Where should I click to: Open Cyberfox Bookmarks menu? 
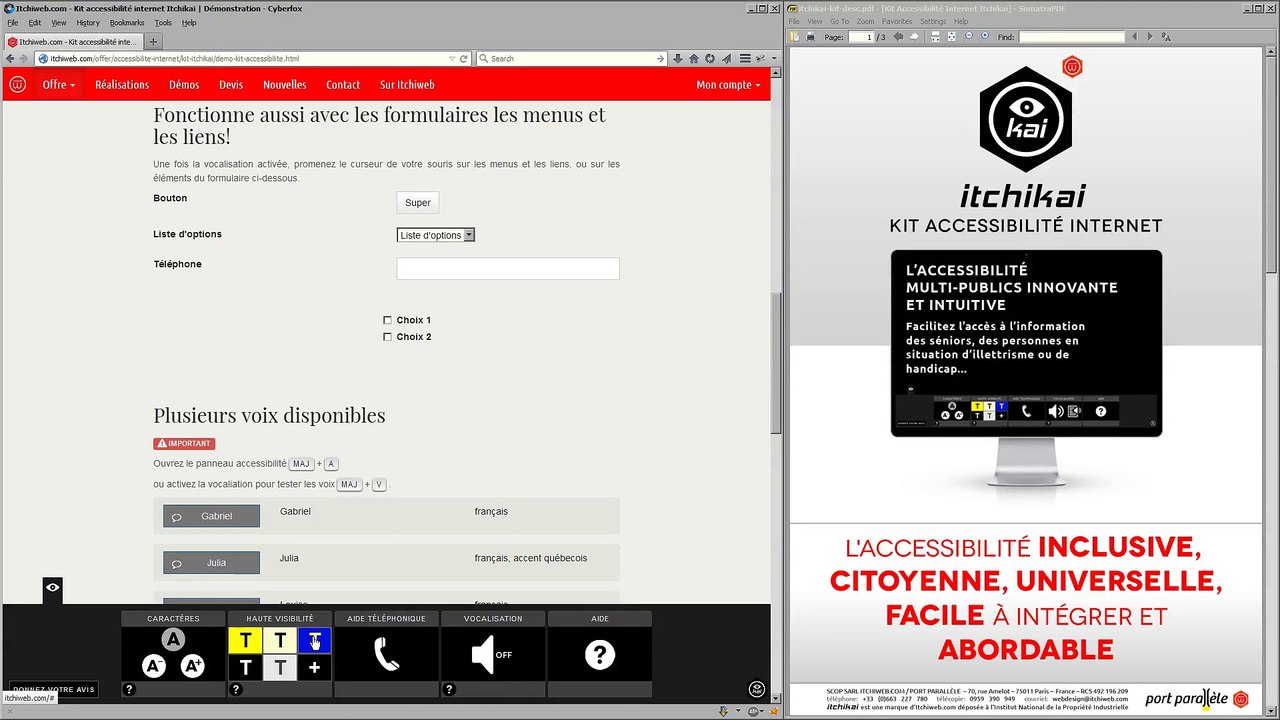point(127,22)
